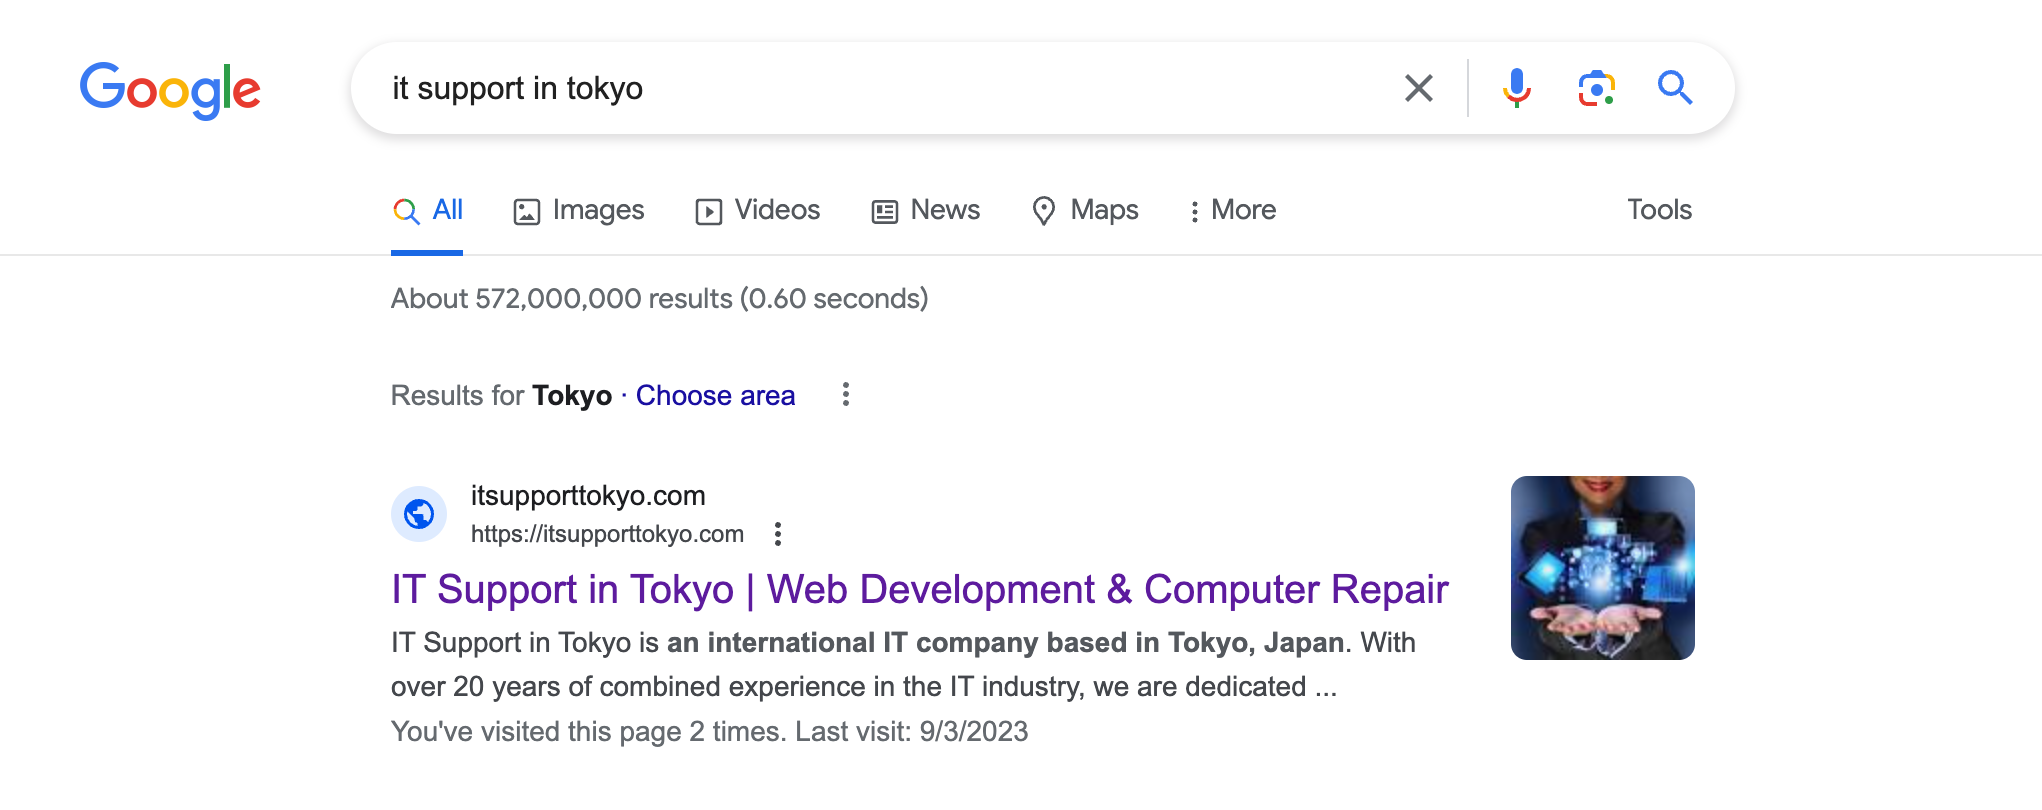Open IT Support in Tokyo result title

919,590
